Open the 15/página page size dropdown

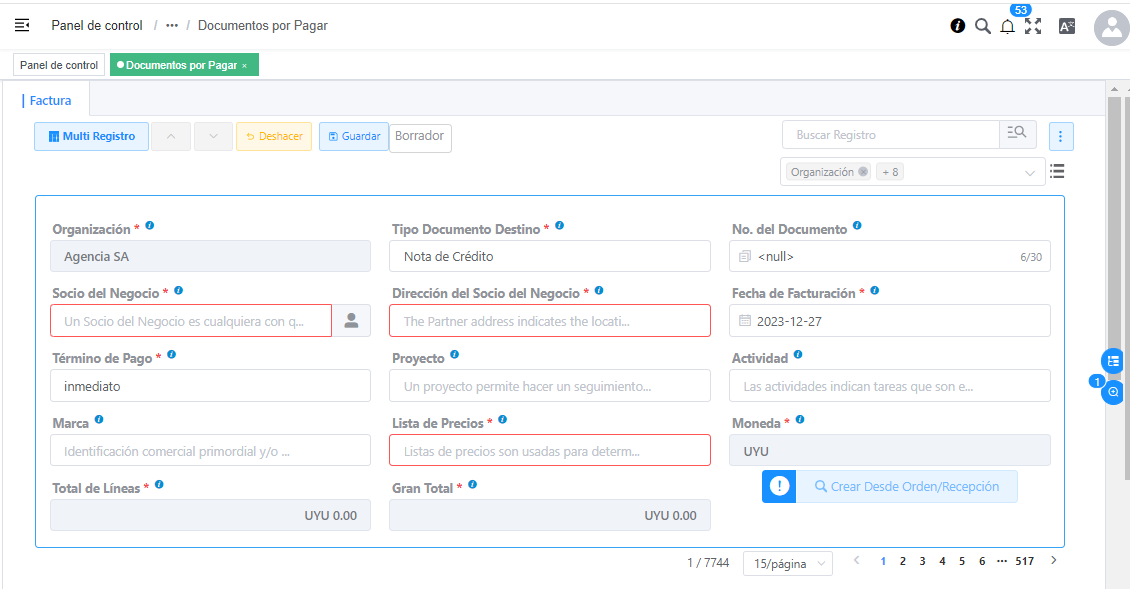click(x=787, y=564)
